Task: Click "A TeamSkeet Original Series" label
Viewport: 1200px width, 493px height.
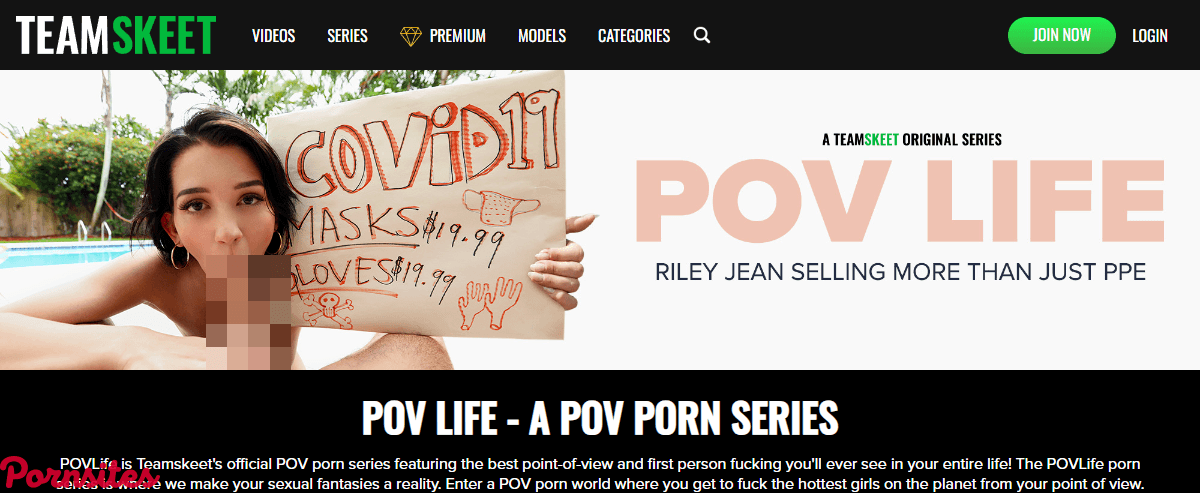Action: [912, 140]
